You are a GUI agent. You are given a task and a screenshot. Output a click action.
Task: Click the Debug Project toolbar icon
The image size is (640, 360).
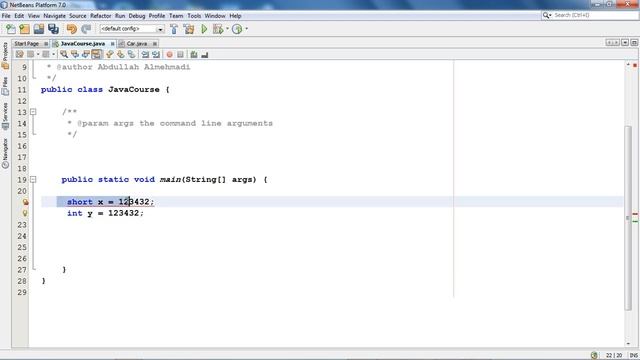click(218, 29)
